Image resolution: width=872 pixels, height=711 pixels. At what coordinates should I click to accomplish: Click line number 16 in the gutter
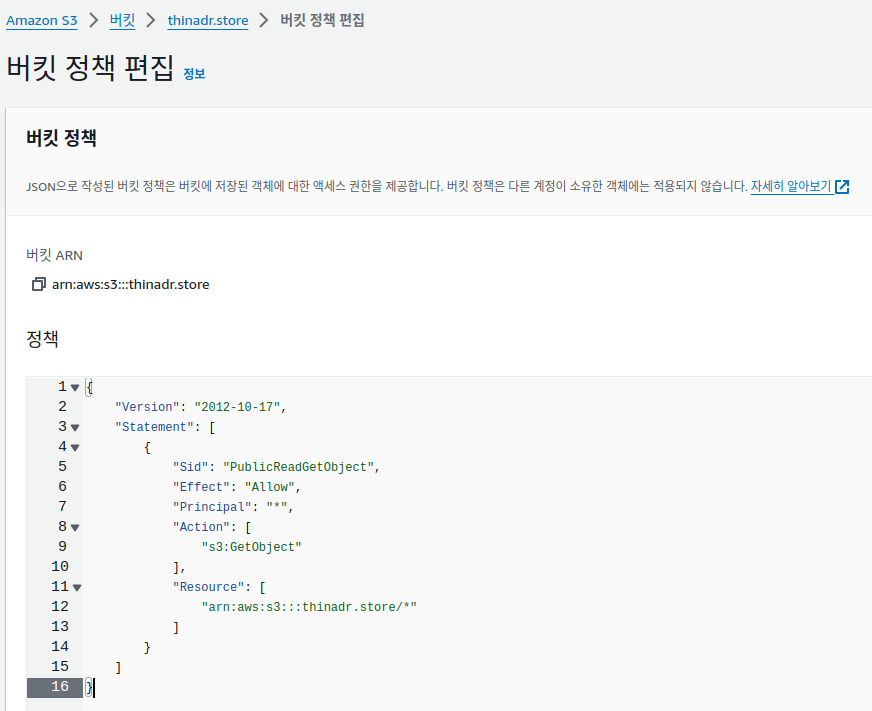[x=60, y=687]
